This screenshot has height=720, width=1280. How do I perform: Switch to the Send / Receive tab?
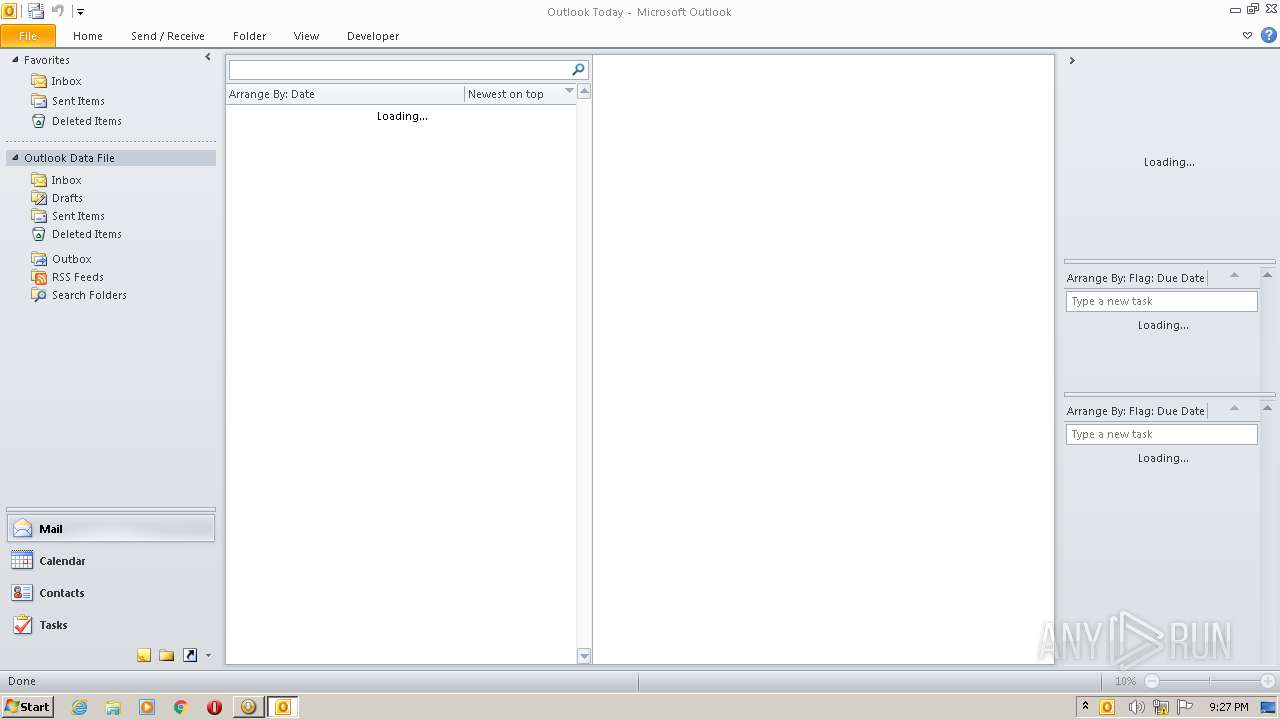168,36
